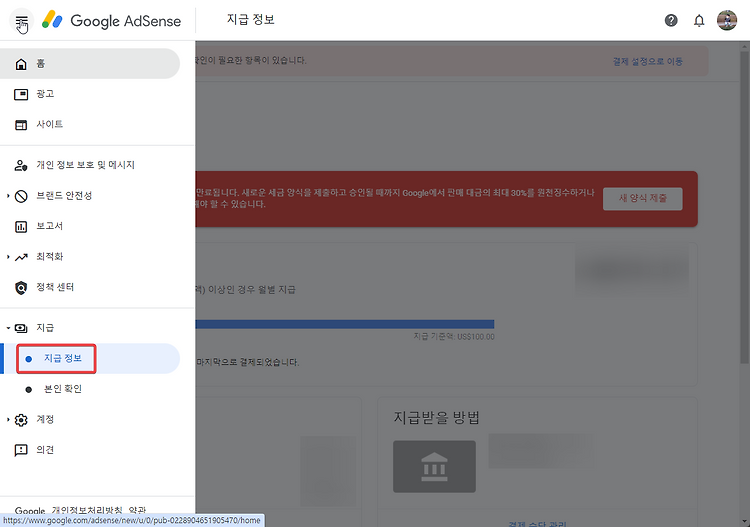Open the notifications bell icon
Viewport: 750px width, 527px height.
tap(699, 21)
